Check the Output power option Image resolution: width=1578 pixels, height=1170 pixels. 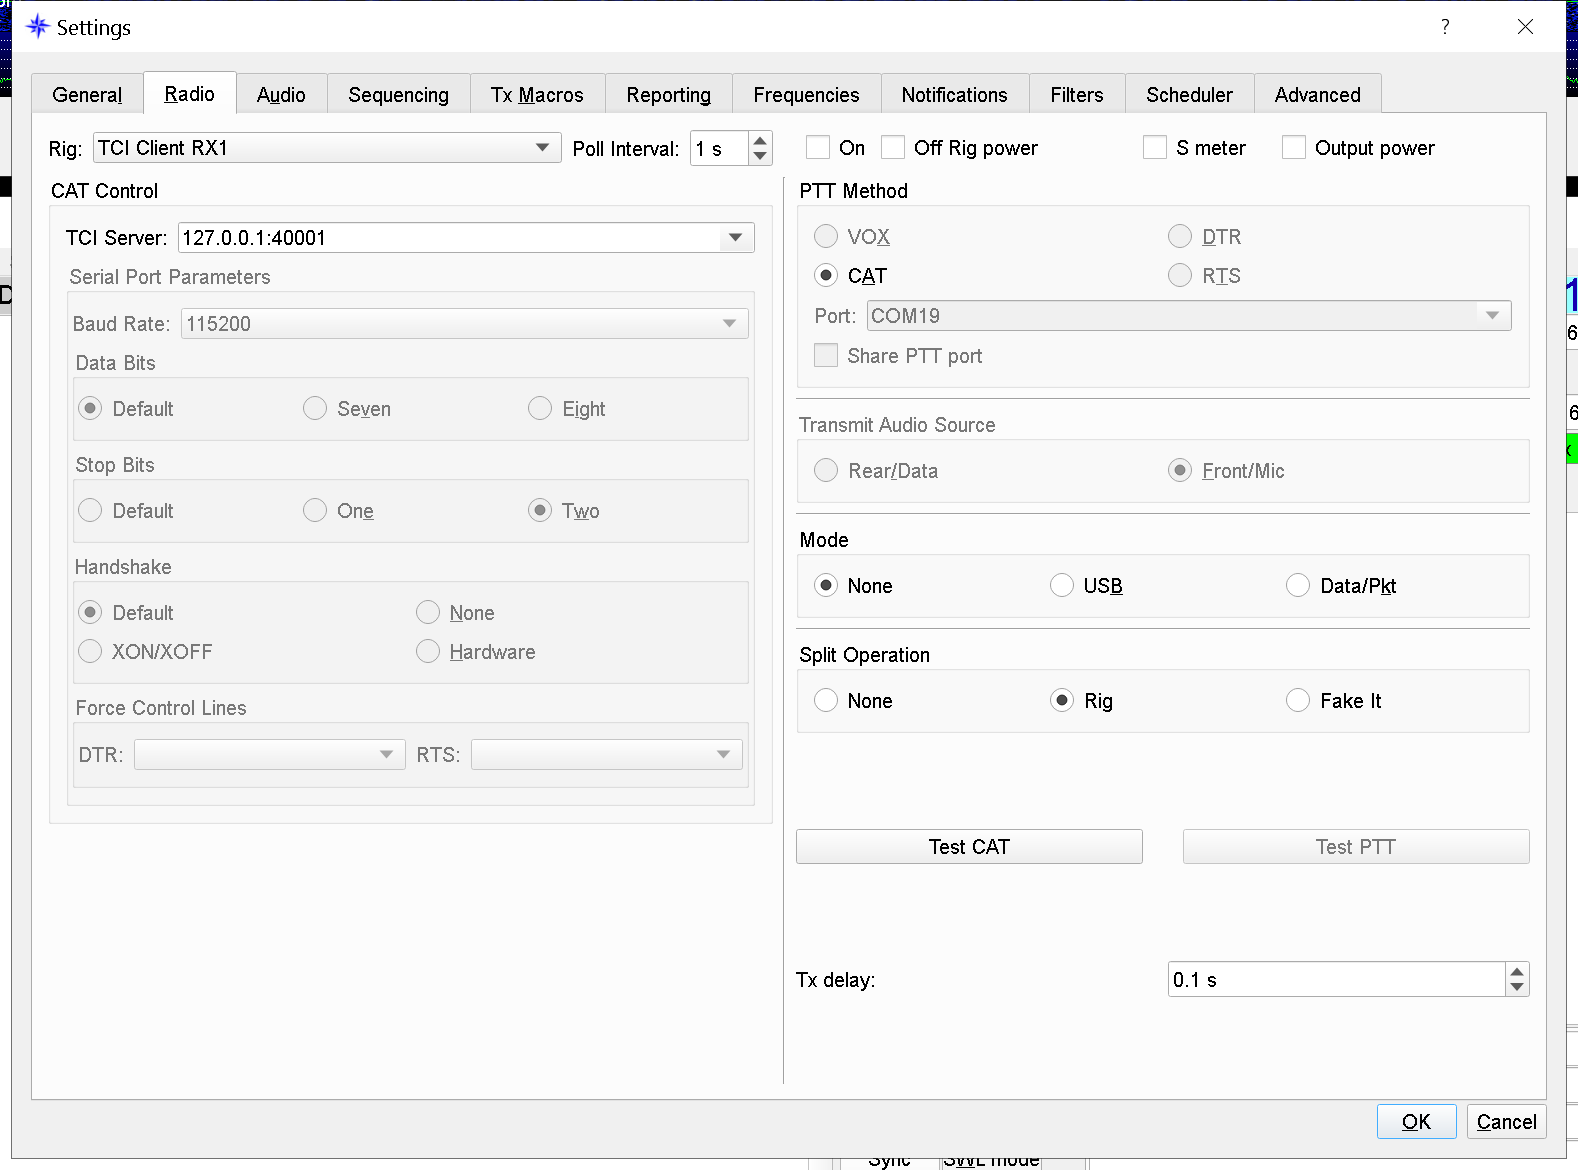click(1294, 148)
